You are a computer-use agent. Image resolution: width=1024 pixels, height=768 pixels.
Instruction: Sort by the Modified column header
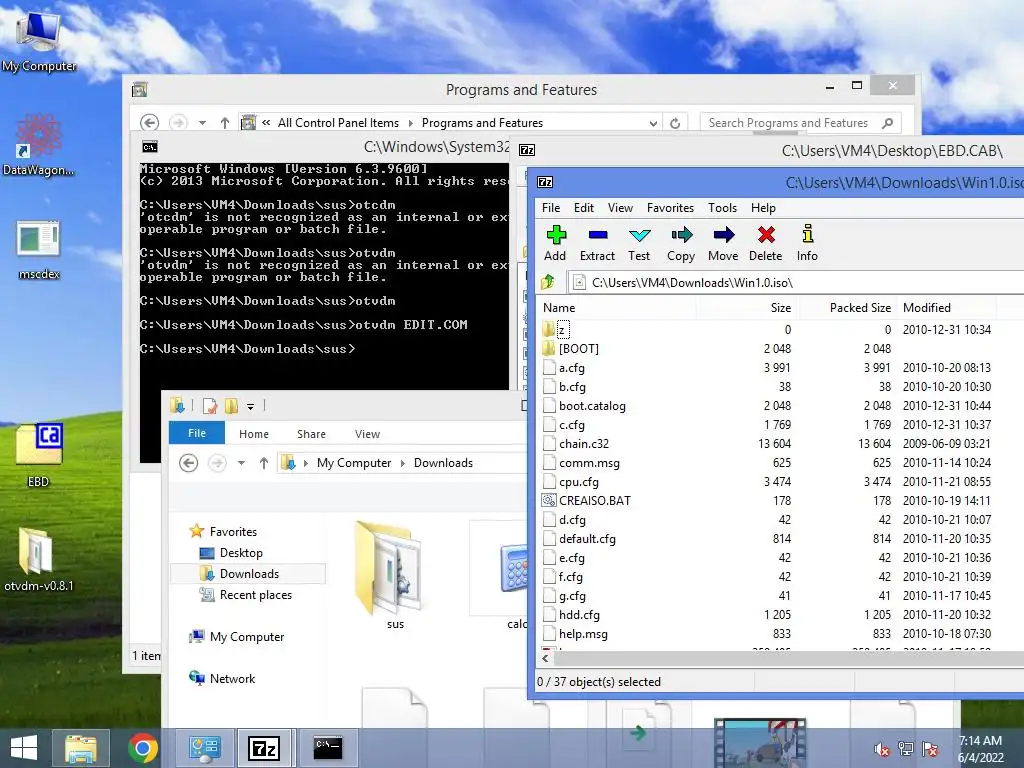point(947,308)
